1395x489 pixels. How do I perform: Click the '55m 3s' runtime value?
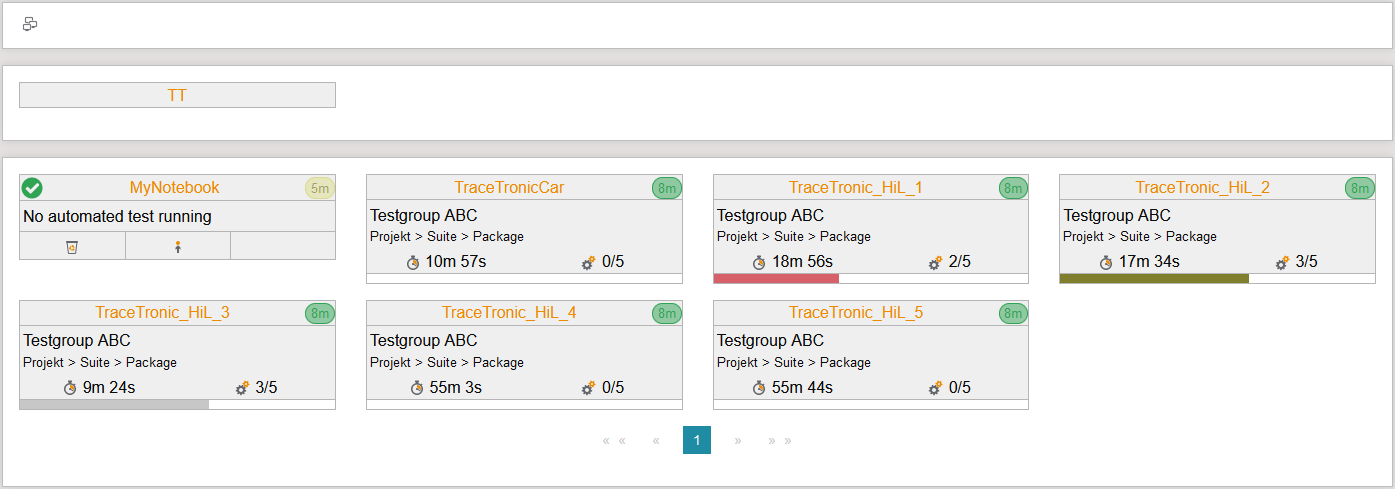[x=455, y=388]
